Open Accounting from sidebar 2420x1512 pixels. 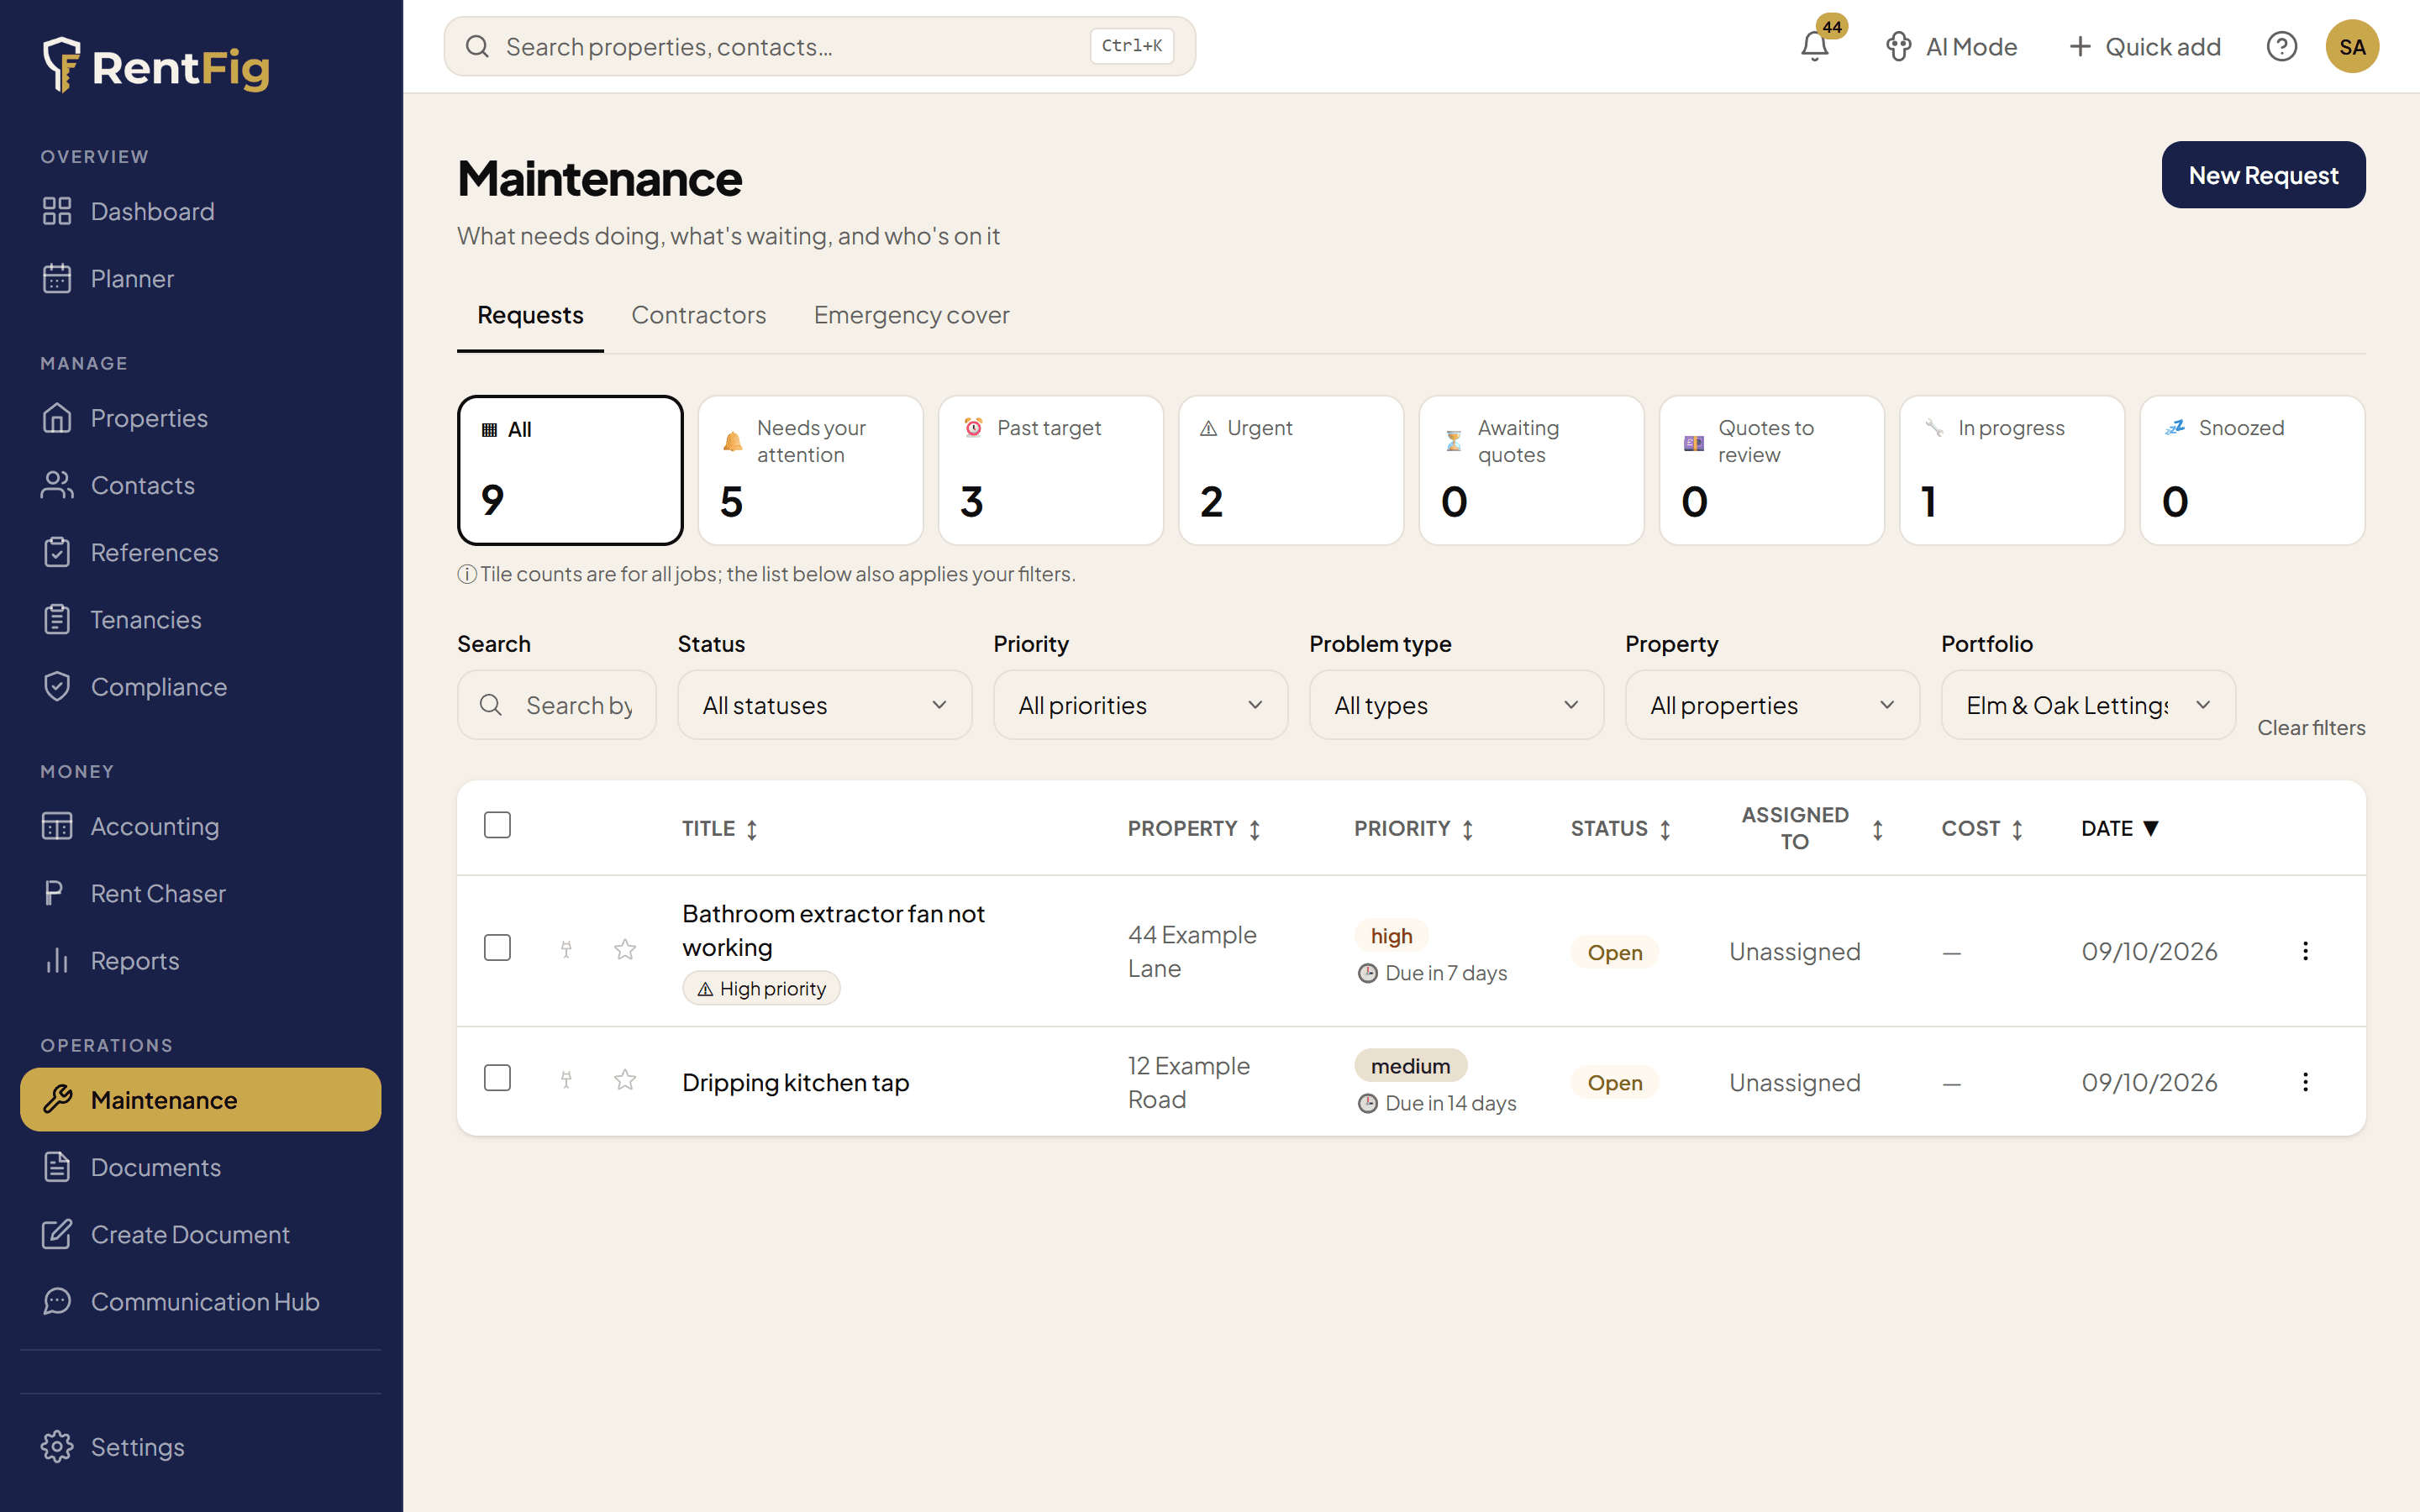coord(200,826)
